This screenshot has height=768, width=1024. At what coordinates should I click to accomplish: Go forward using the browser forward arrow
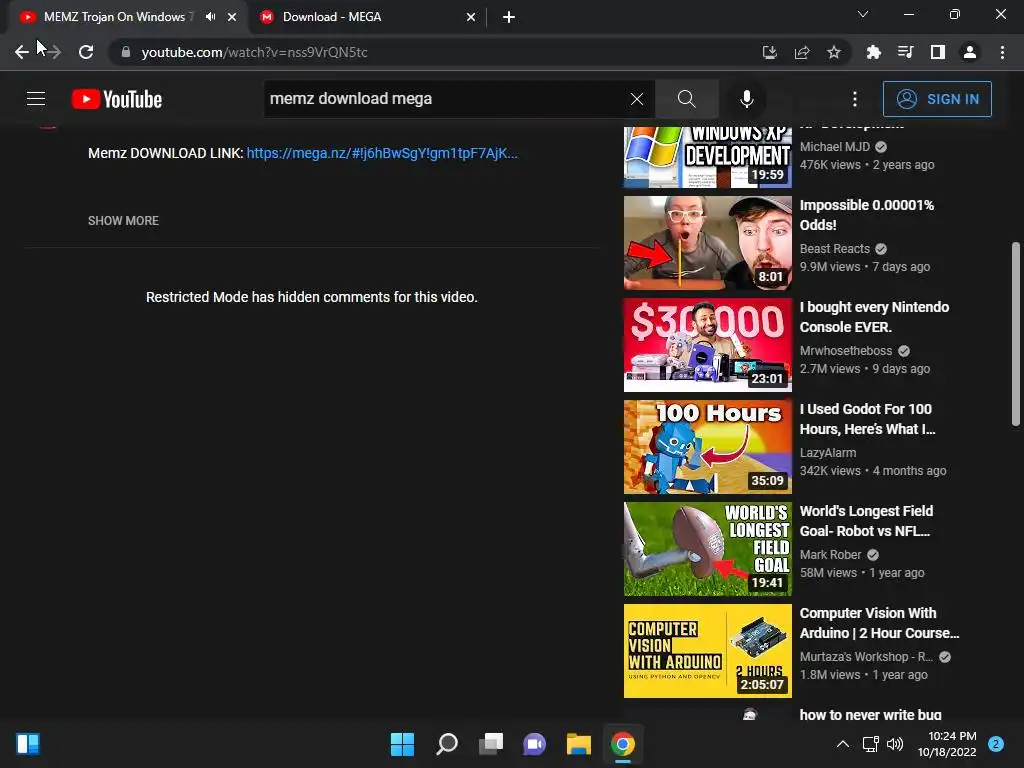[x=54, y=52]
